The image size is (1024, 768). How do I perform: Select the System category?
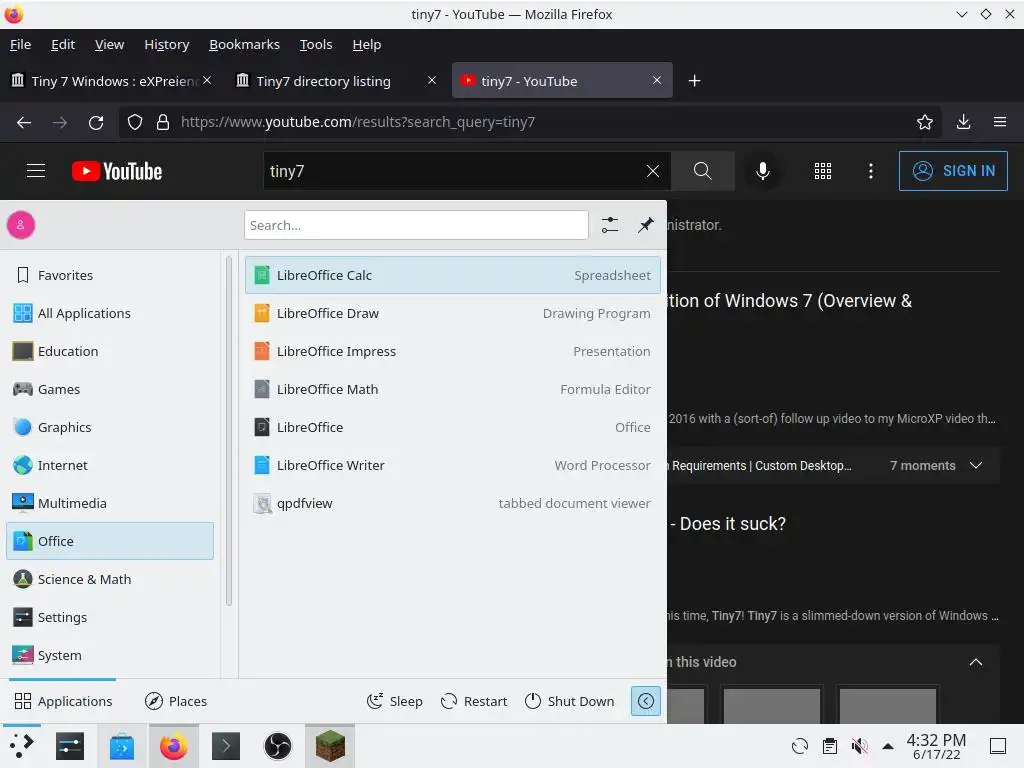pos(110,655)
